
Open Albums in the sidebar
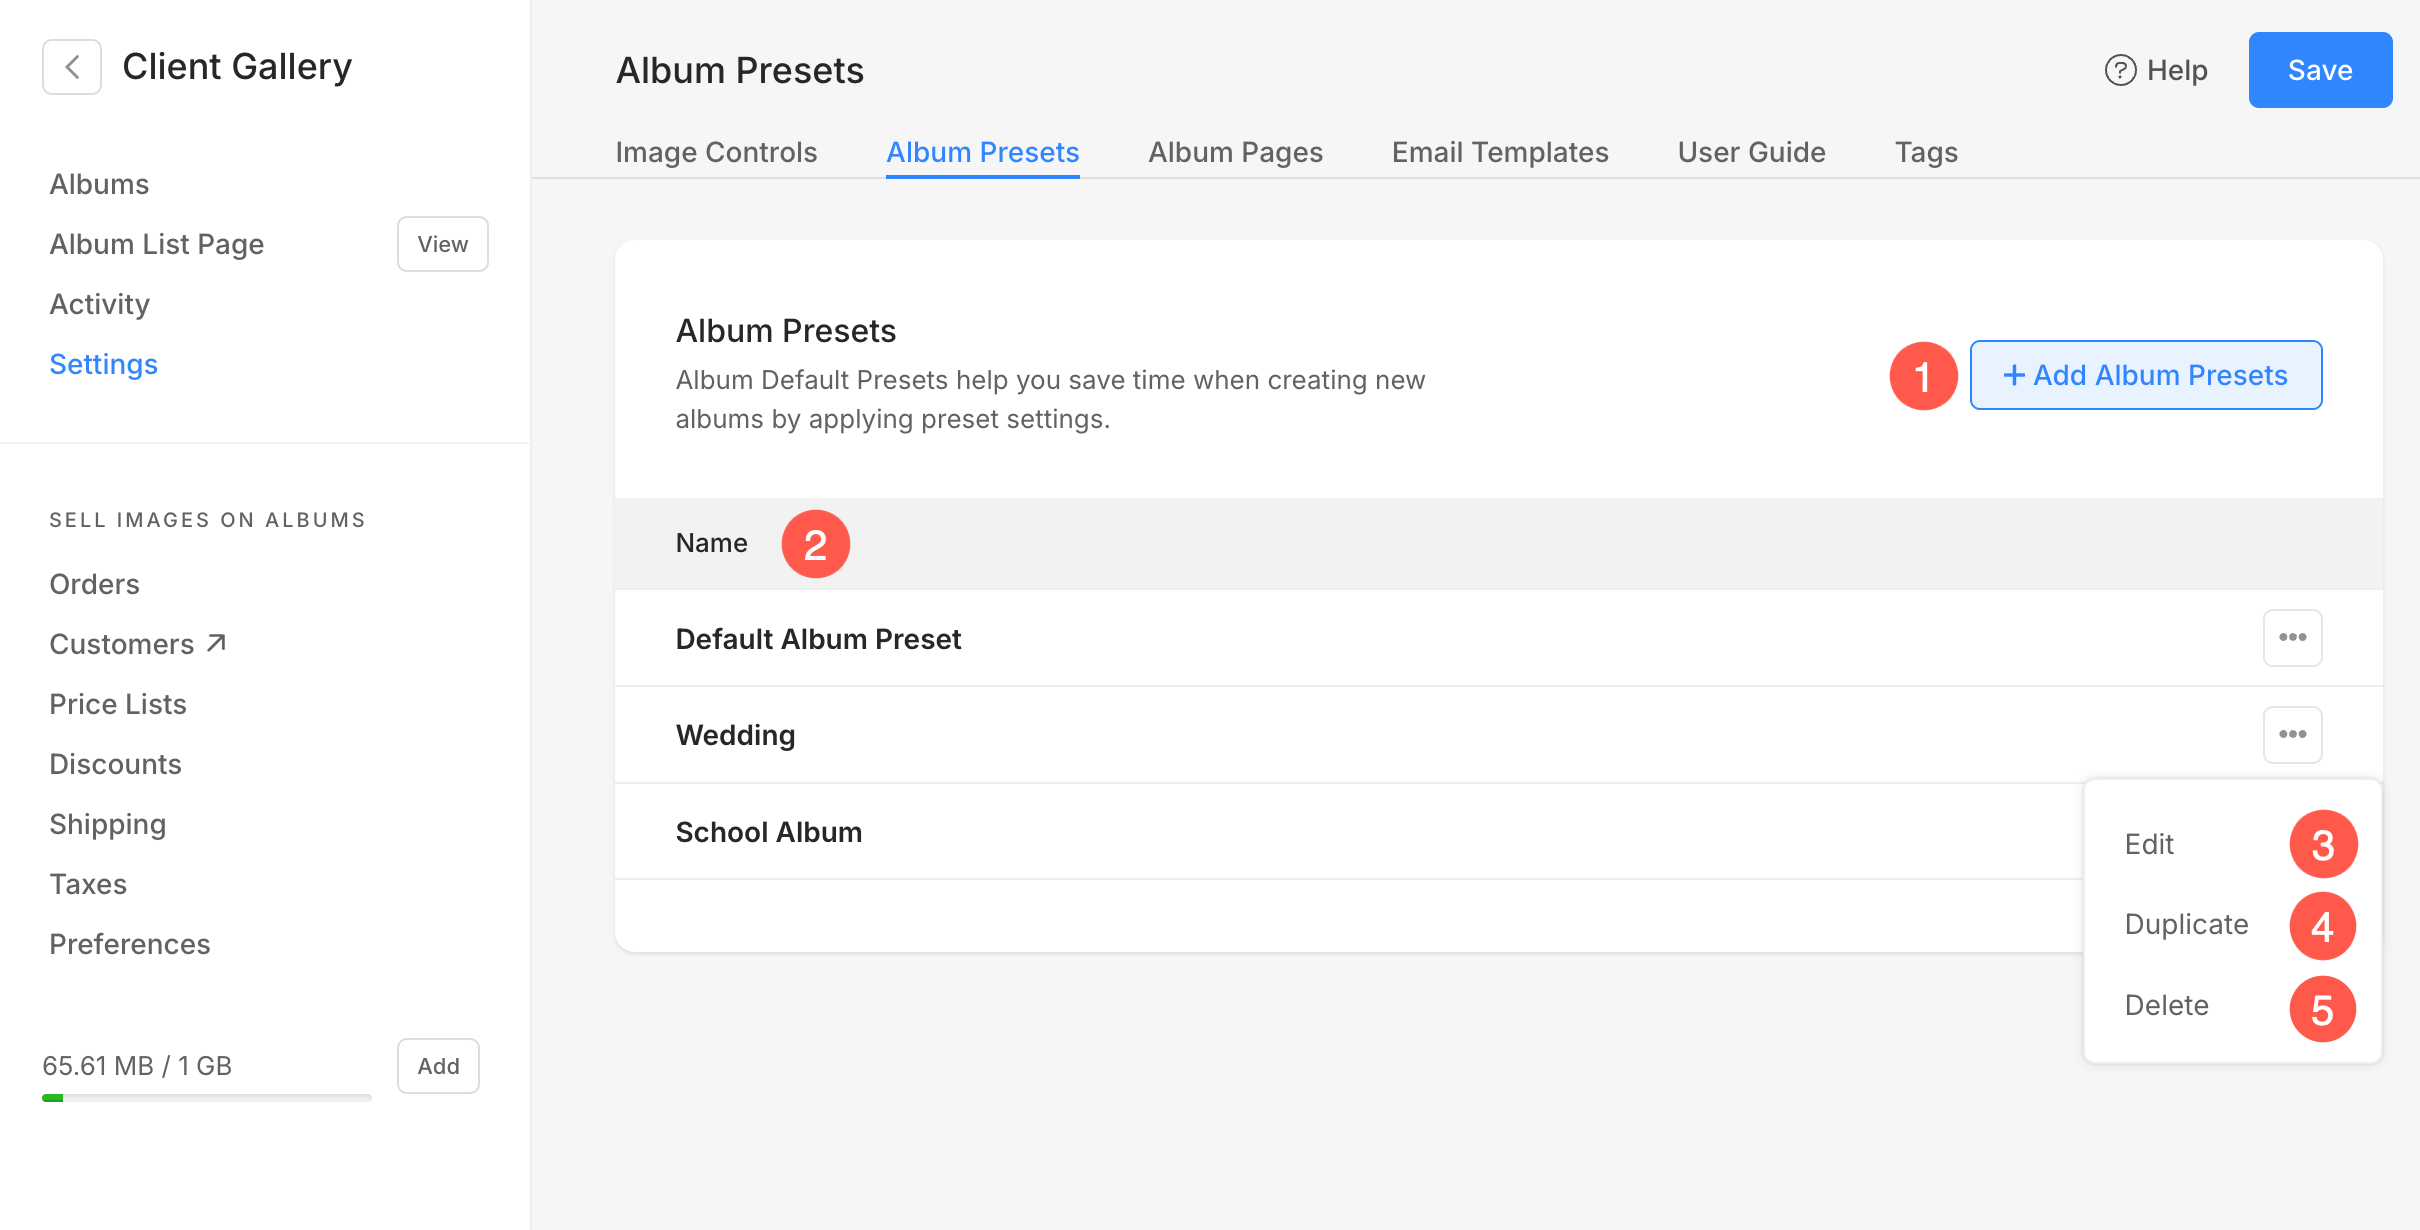(99, 184)
